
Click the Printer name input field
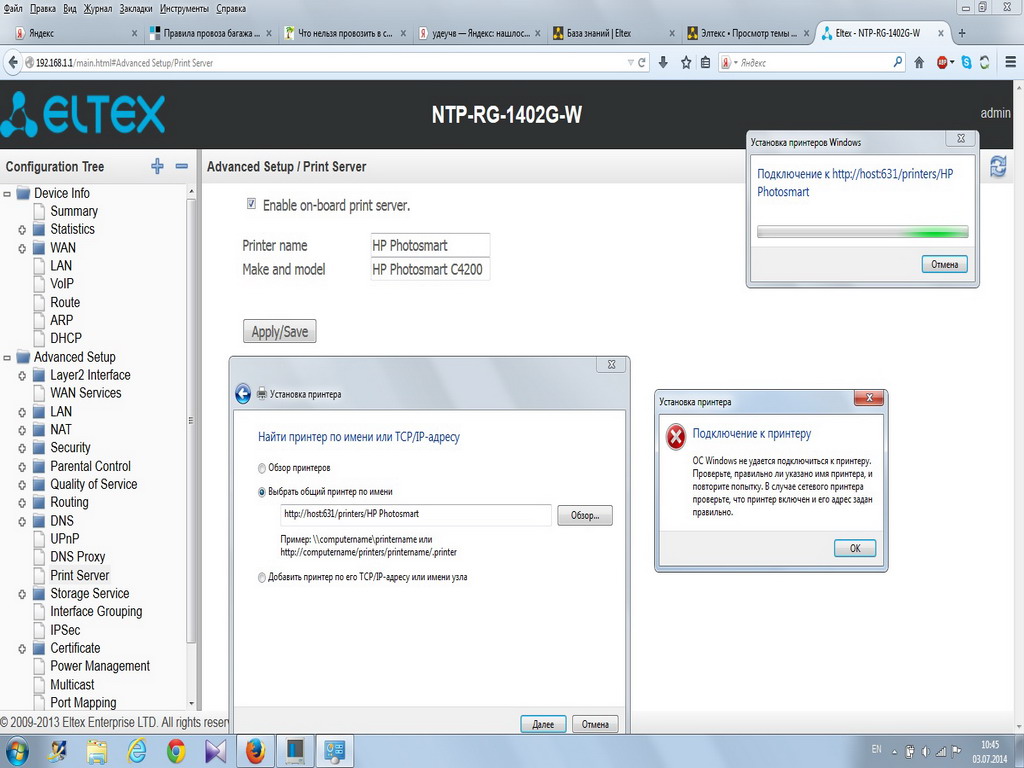coord(430,246)
